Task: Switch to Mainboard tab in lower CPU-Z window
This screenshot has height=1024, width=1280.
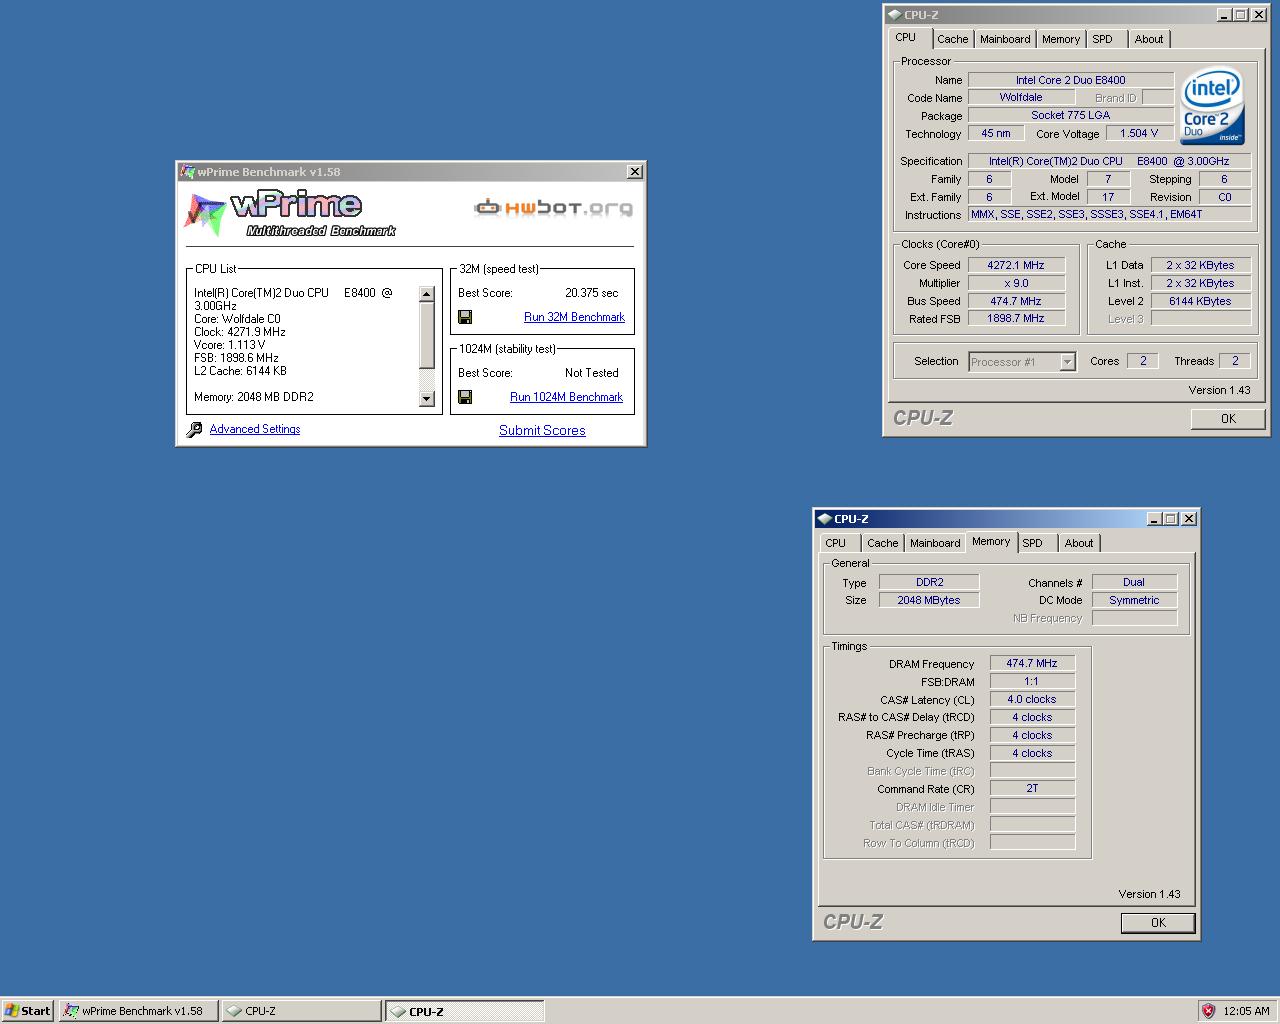Action: click(935, 543)
